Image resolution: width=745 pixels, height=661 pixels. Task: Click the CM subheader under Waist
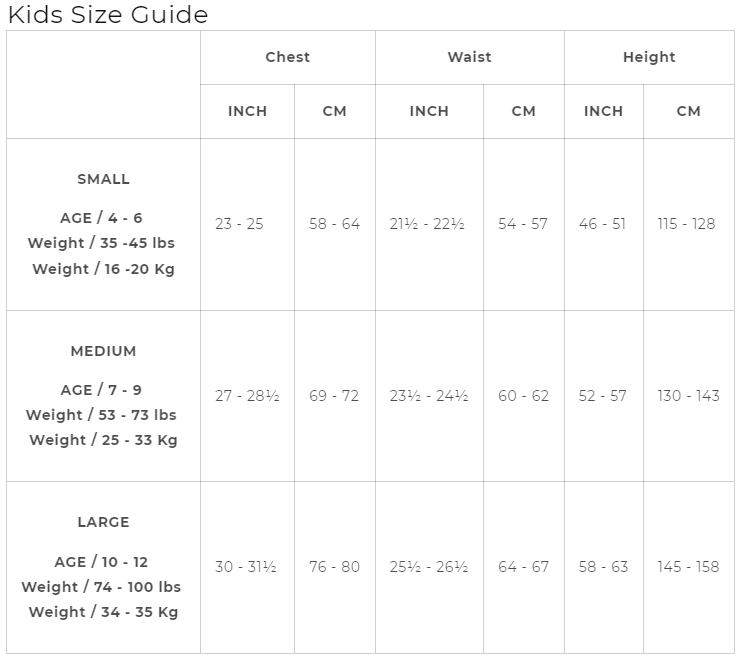pos(523,111)
